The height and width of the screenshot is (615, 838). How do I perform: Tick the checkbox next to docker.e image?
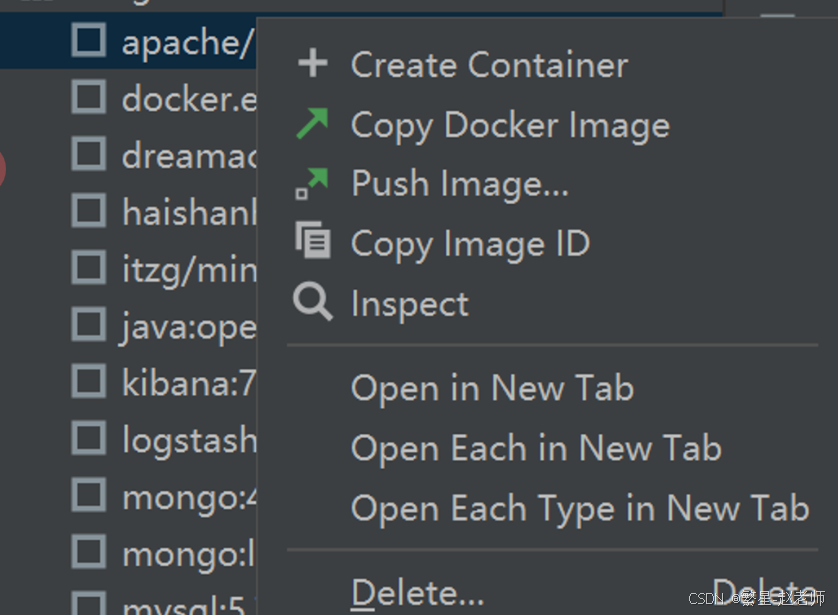(x=89, y=98)
